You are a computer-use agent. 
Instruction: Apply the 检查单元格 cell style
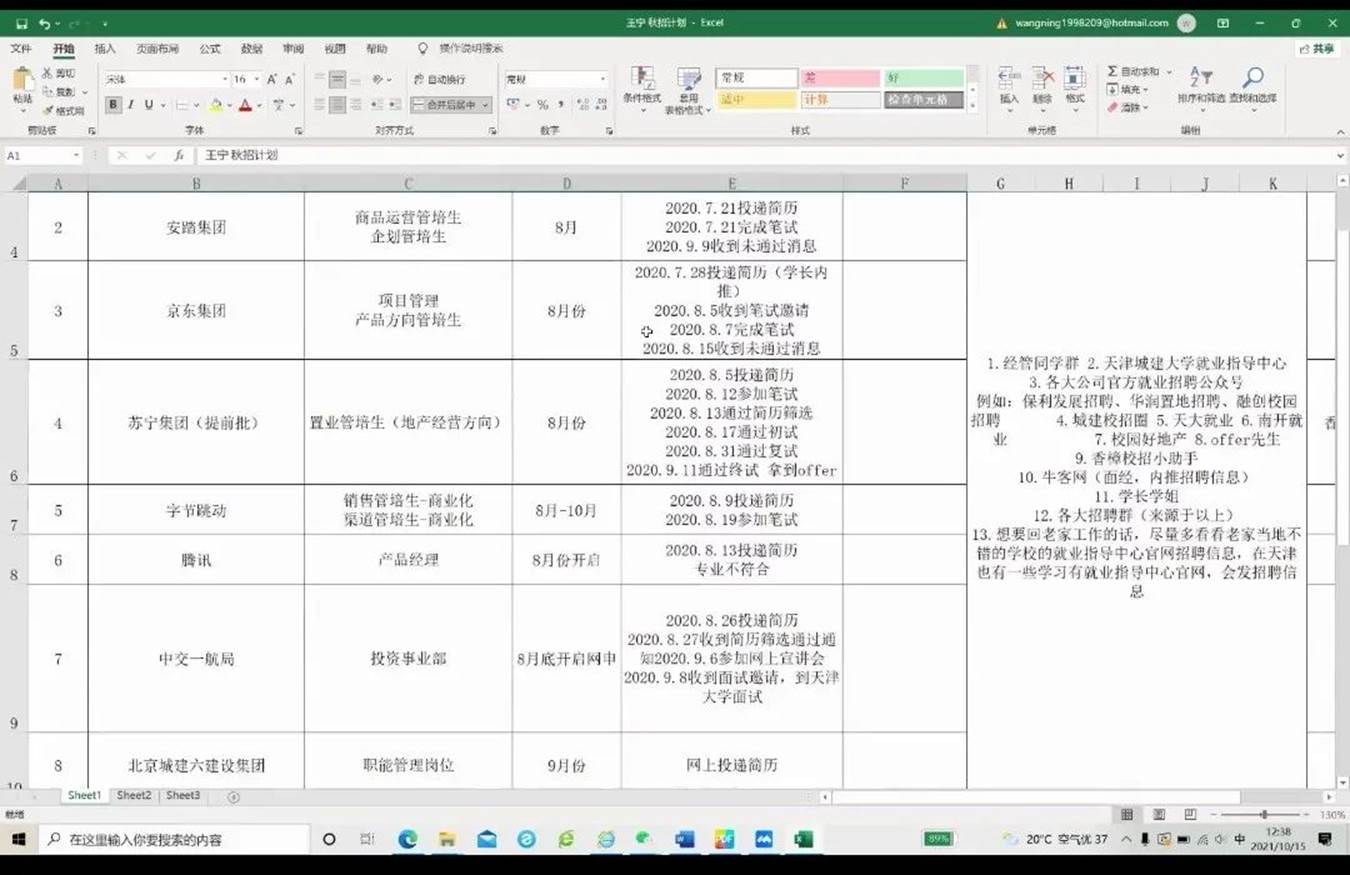[x=923, y=100]
